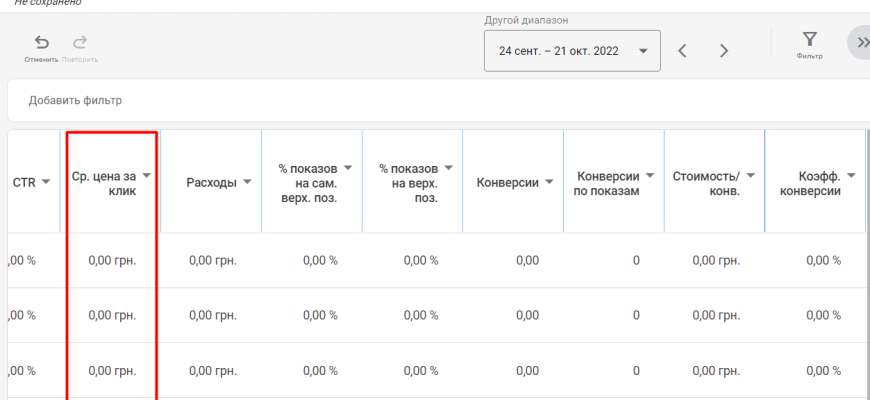Open Расходы column dropdown arrow

pyautogui.click(x=246, y=182)
